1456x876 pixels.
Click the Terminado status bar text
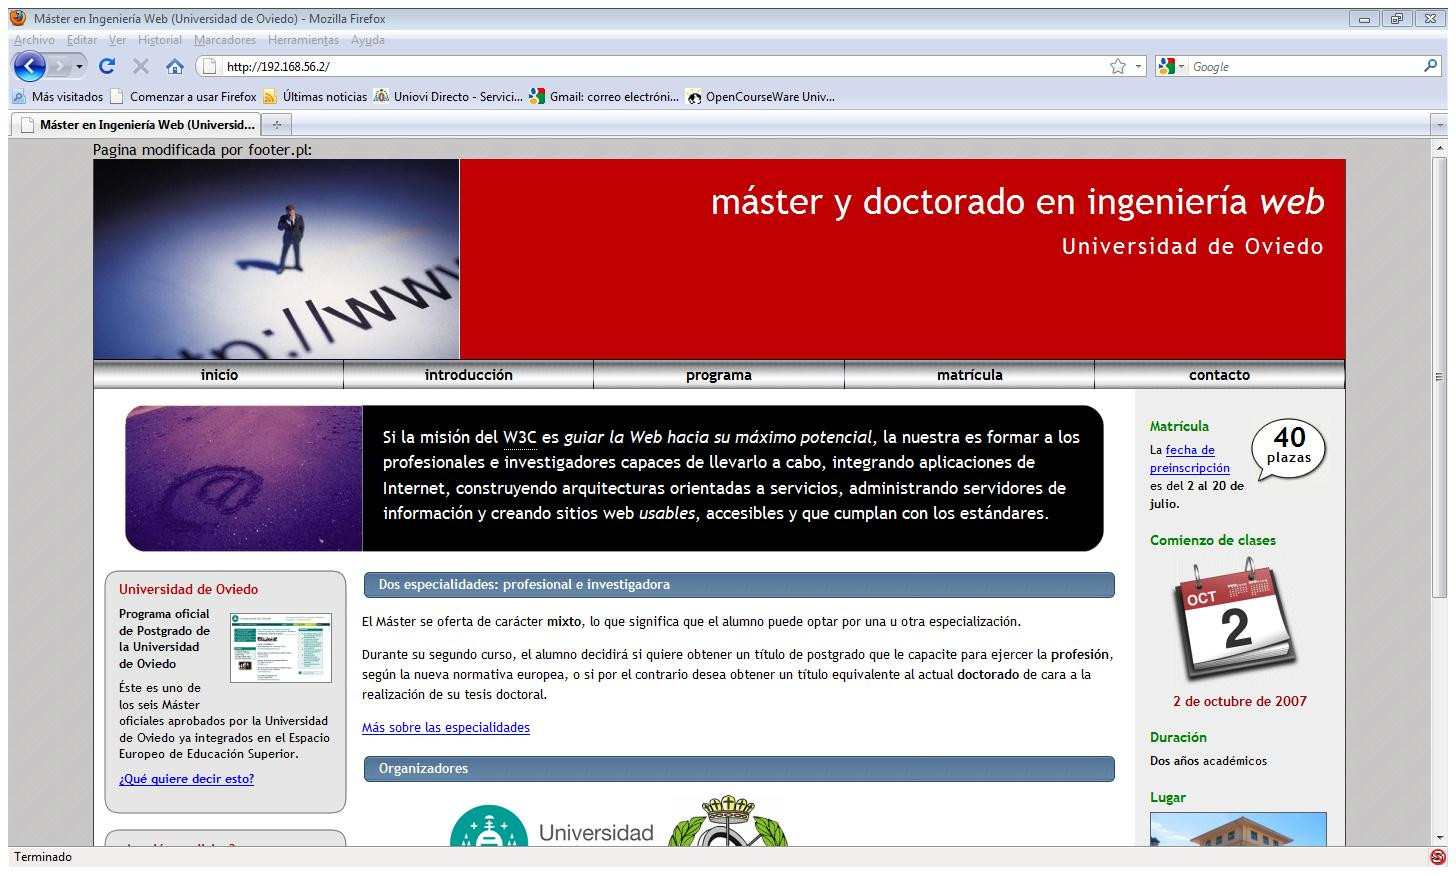[43, 857]
